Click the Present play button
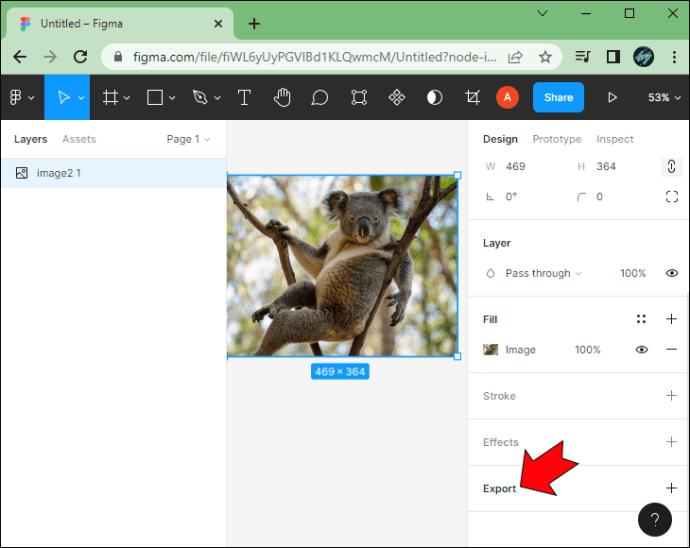 (x=612, y=97)
